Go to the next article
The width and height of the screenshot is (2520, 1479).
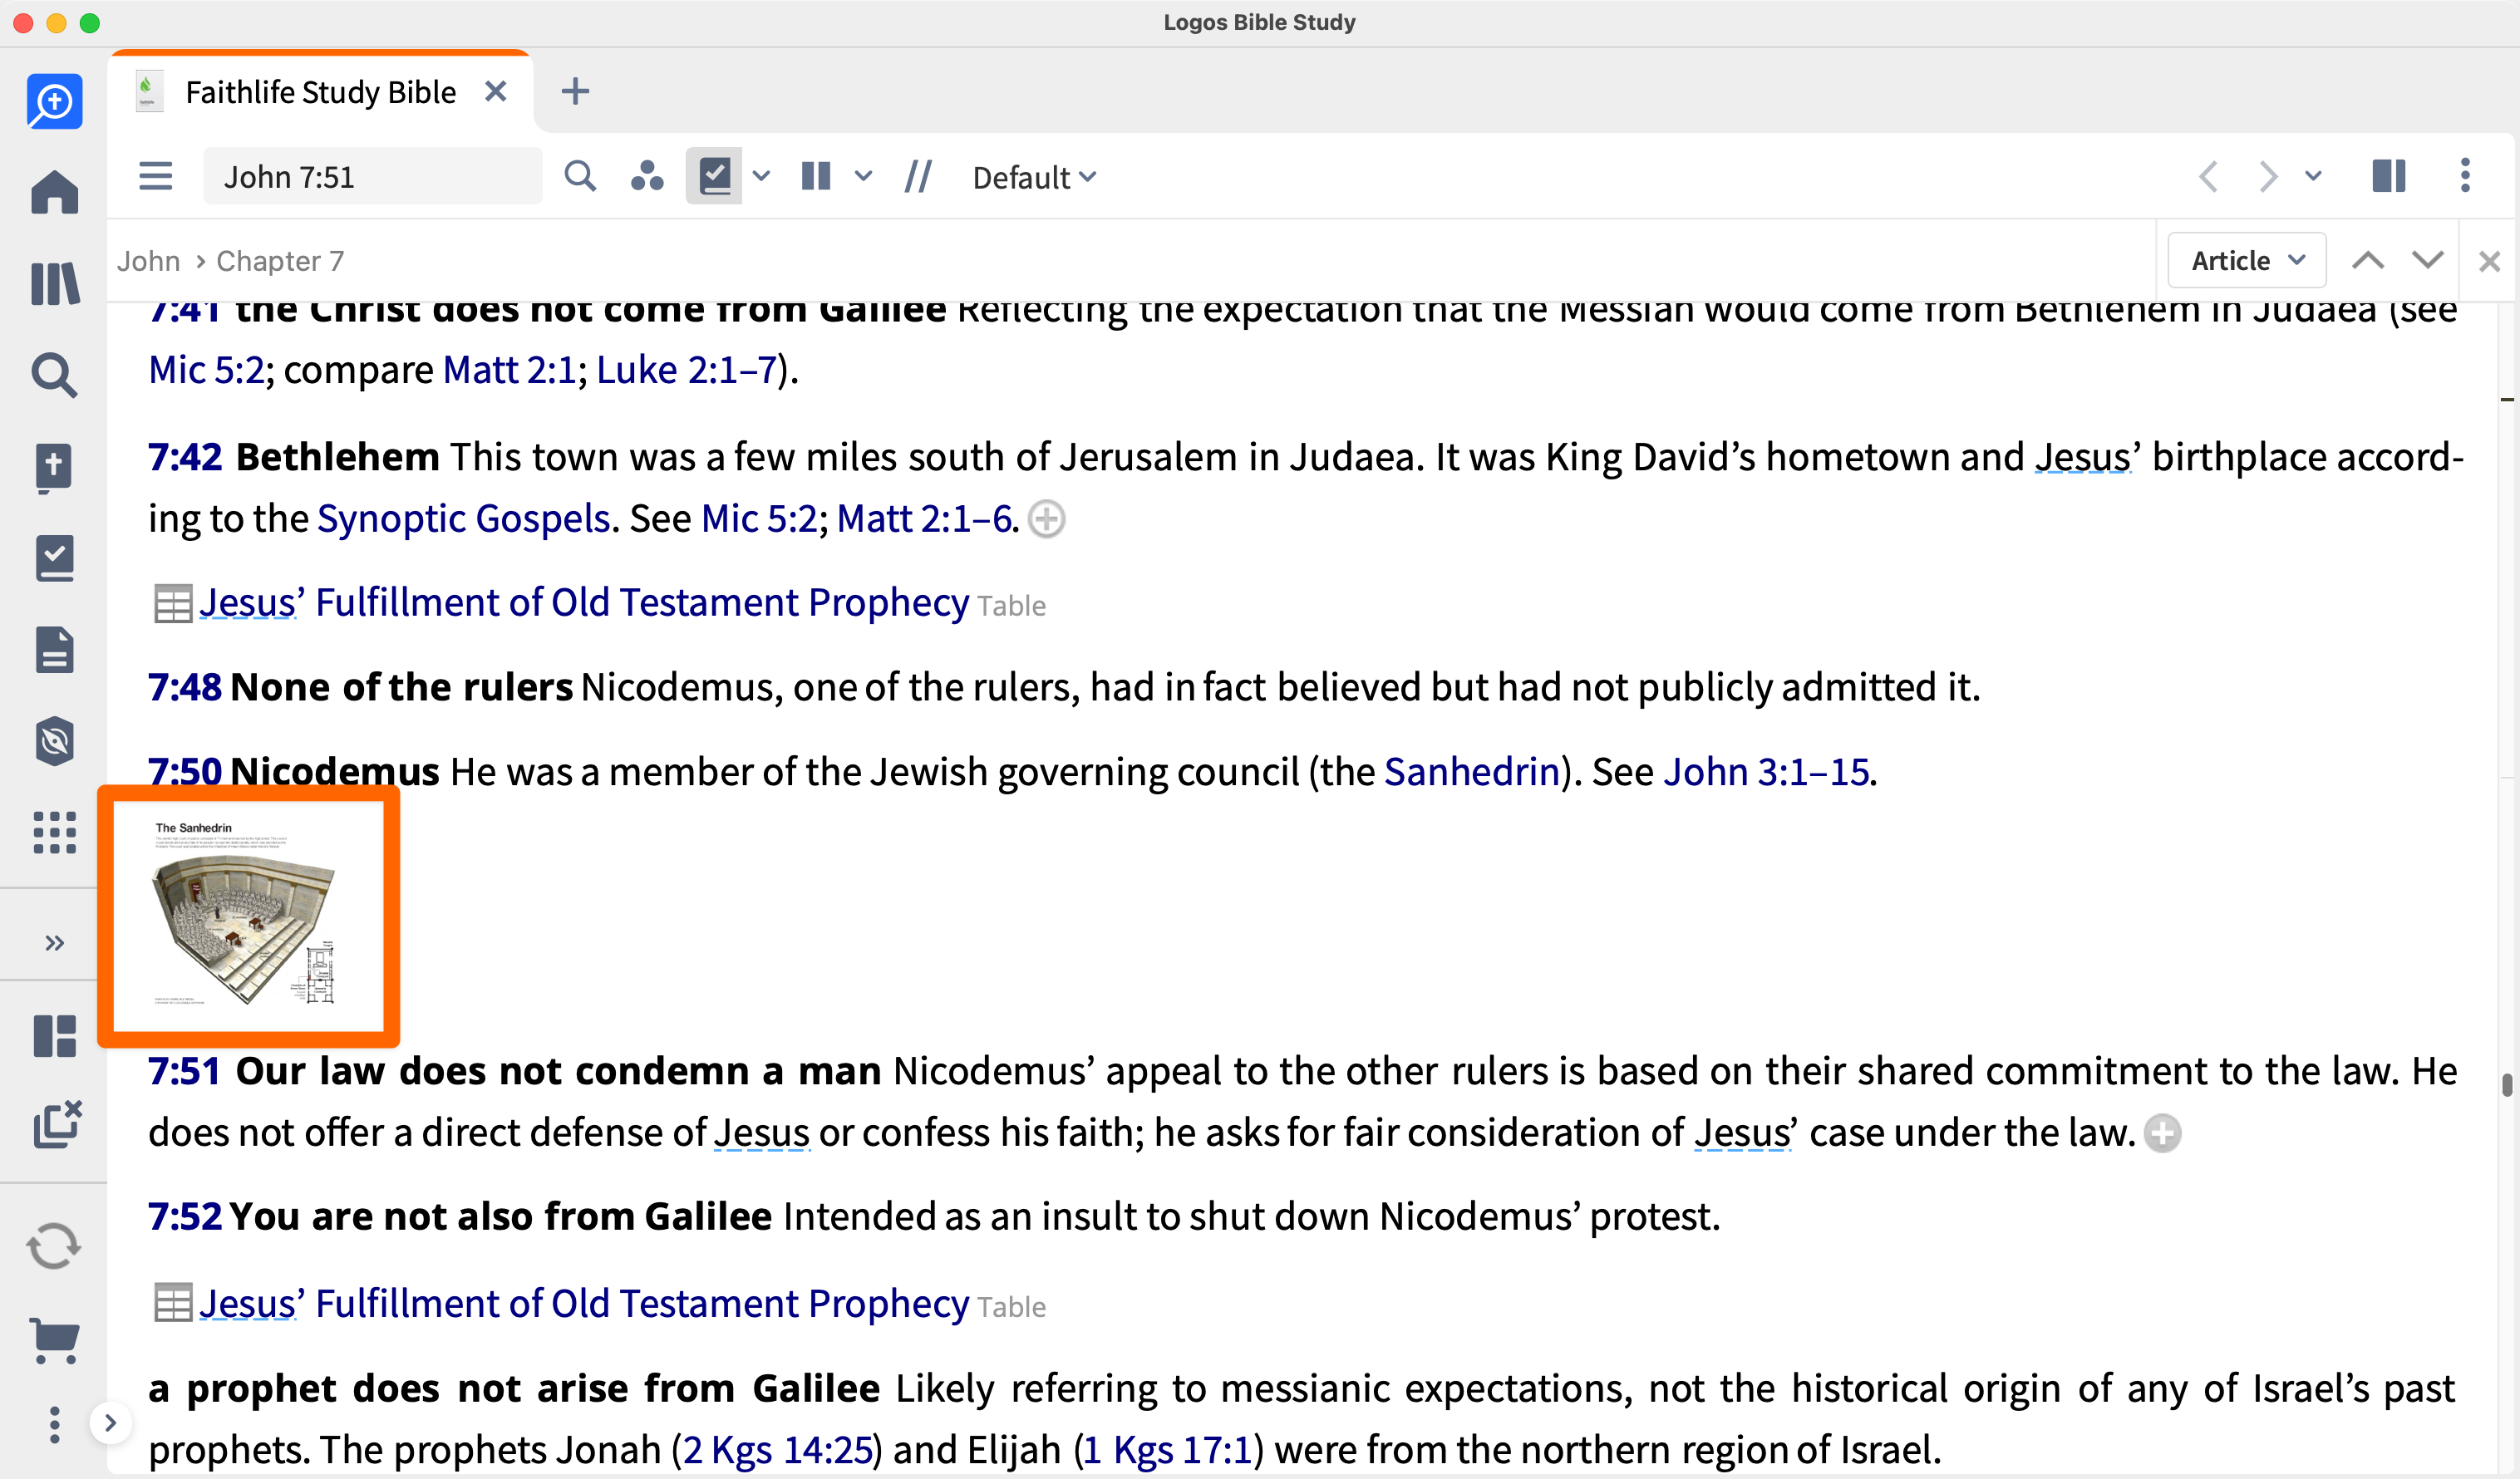coord(2428,261)
